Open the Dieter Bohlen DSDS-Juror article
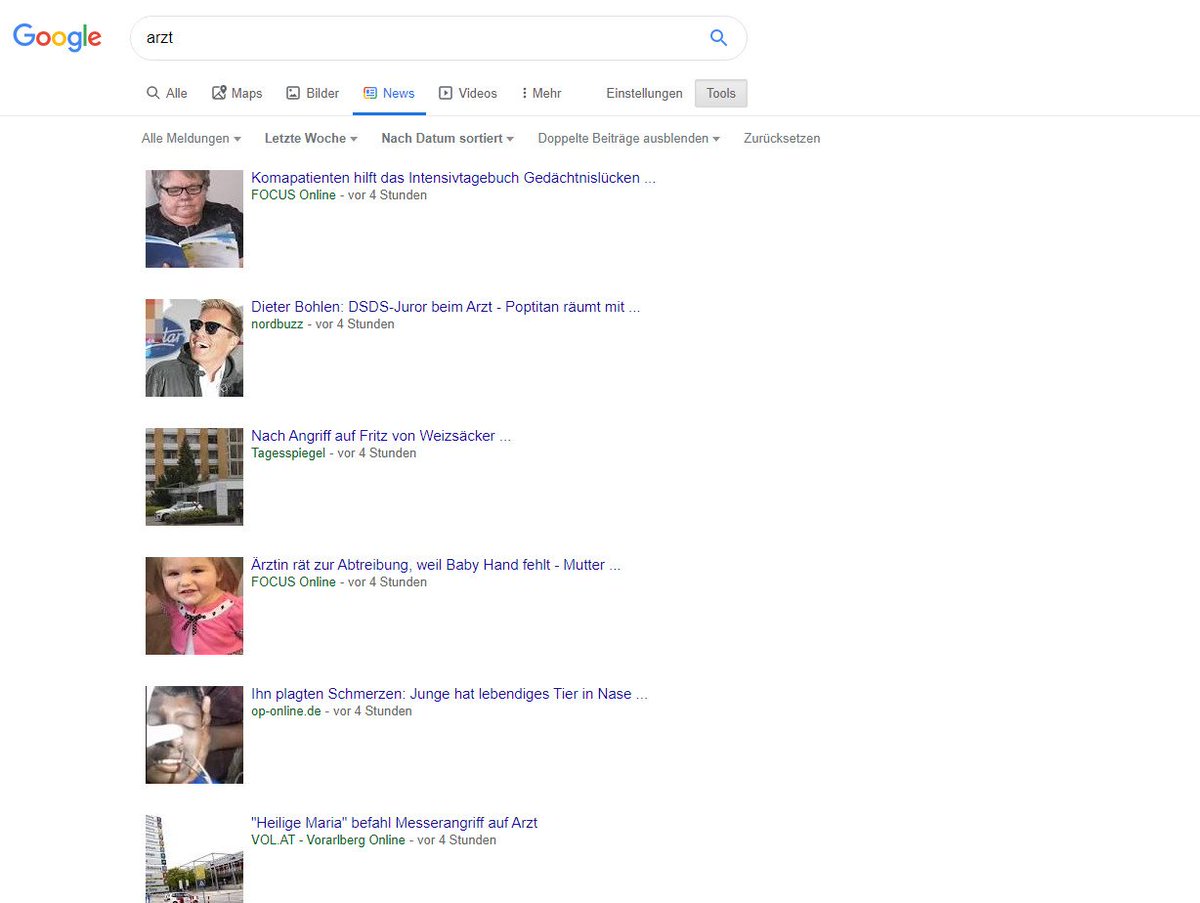Viewport: 1200px width, 903px height. pos(445,307)
